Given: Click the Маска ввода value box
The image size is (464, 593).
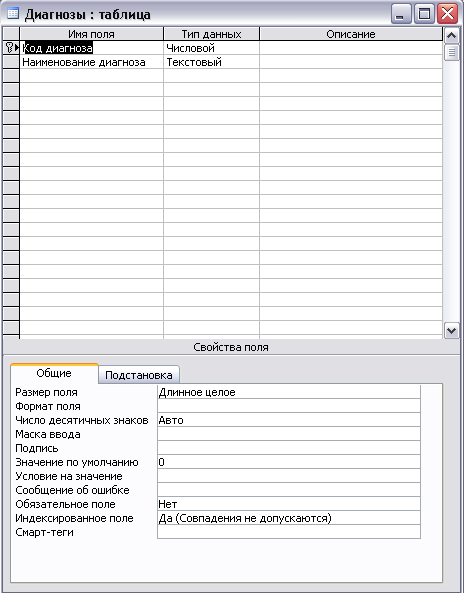Looking at the screenshot, I should pyautogui.click(x=289, y=434).
